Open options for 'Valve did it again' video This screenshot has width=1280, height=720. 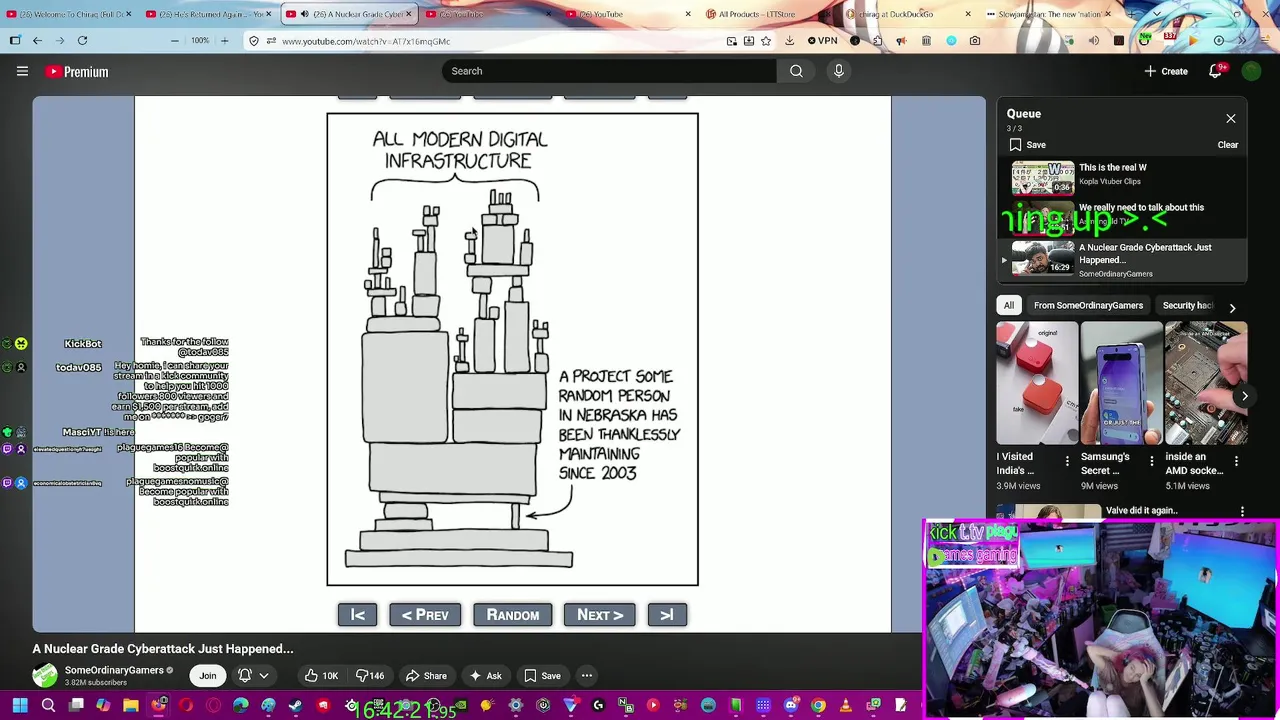1242,511
